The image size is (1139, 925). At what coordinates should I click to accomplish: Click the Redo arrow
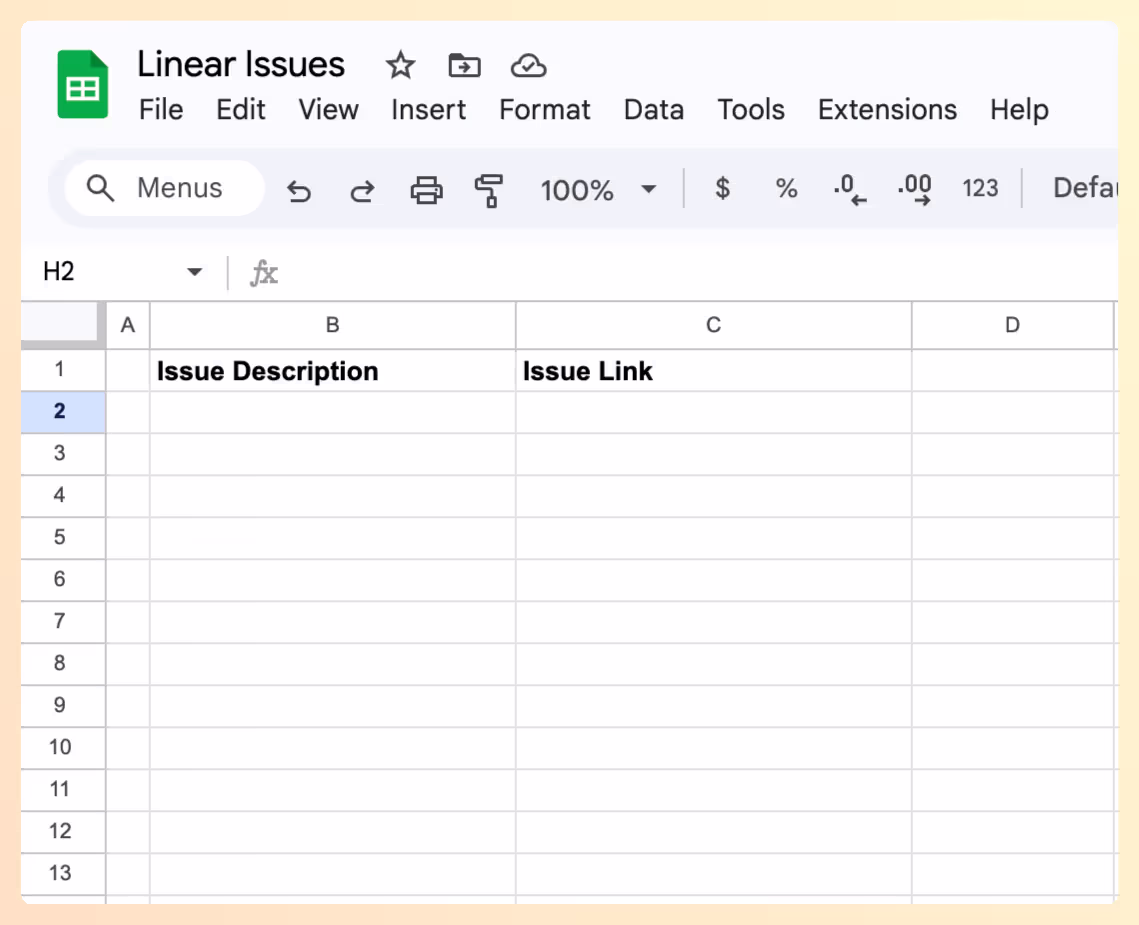tap(362, 190)
